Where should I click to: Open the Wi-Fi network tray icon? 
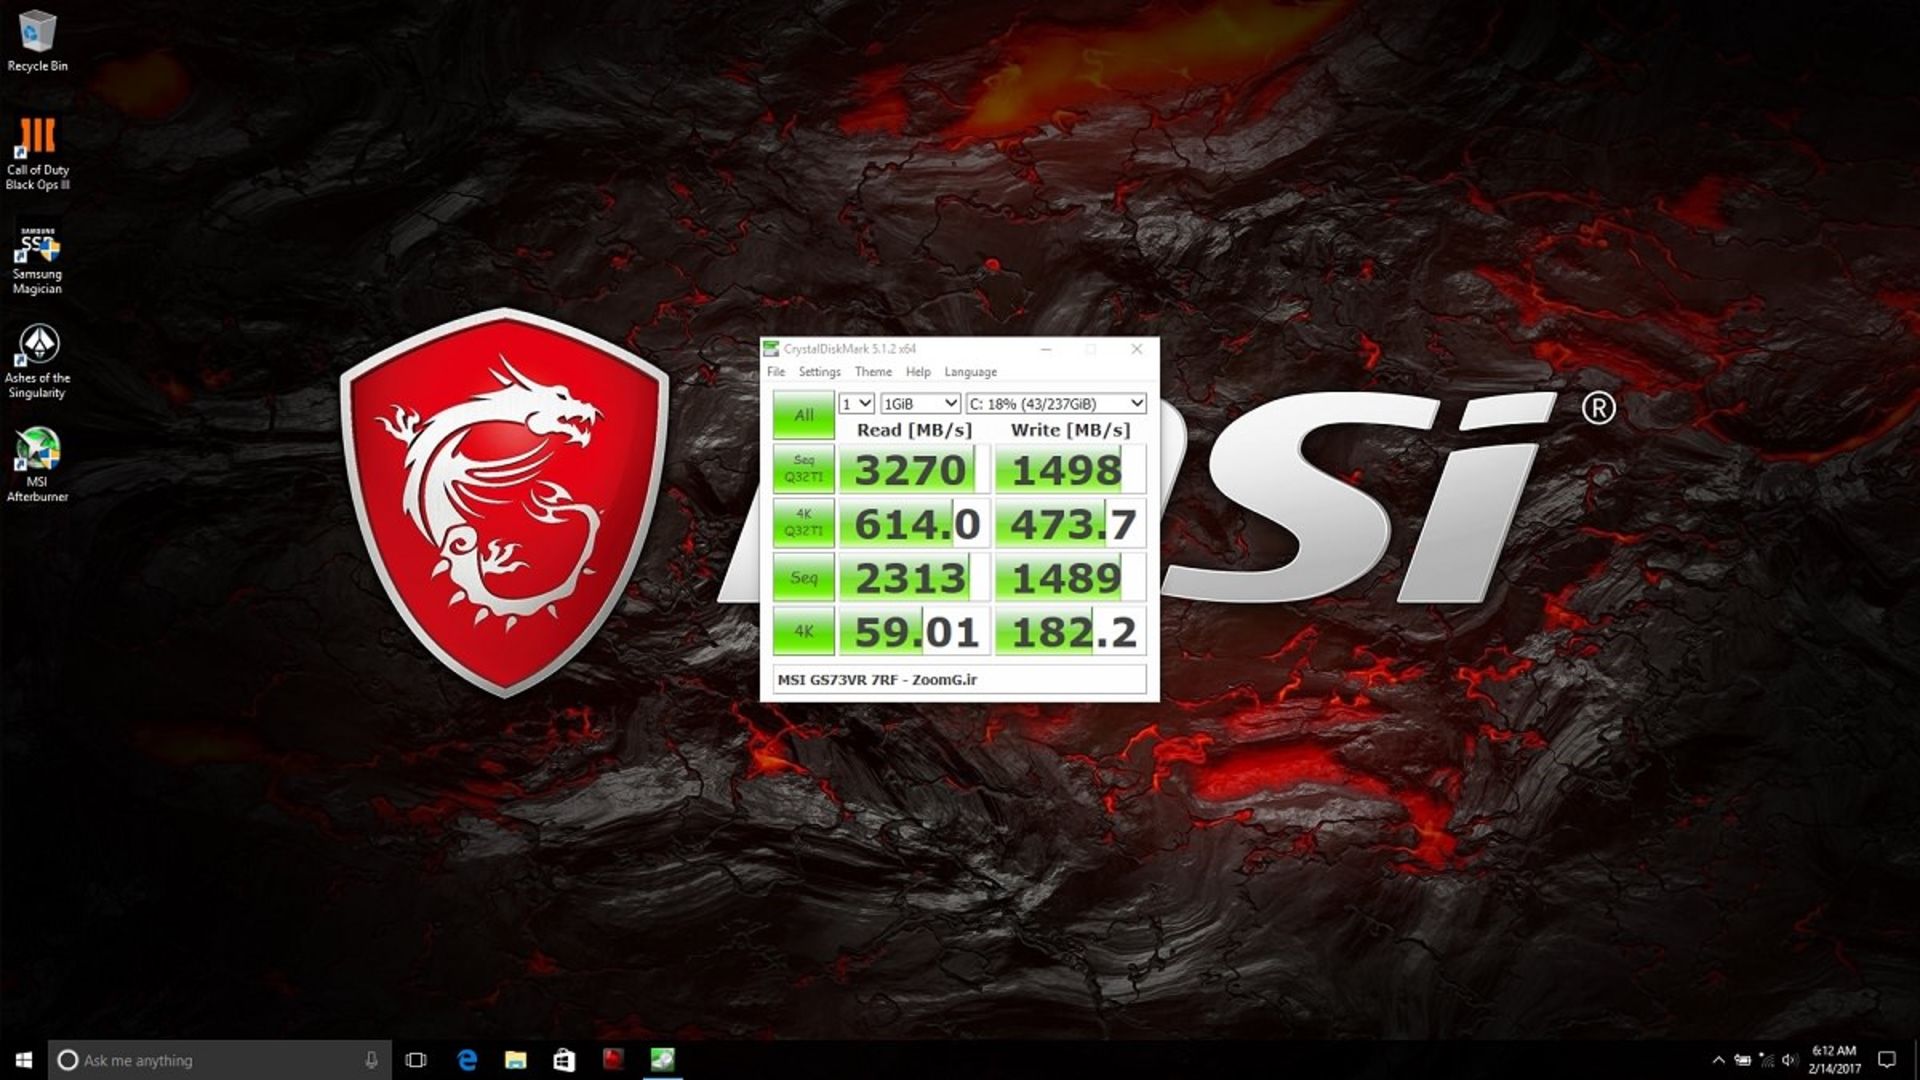(x=1766, y=1060)
